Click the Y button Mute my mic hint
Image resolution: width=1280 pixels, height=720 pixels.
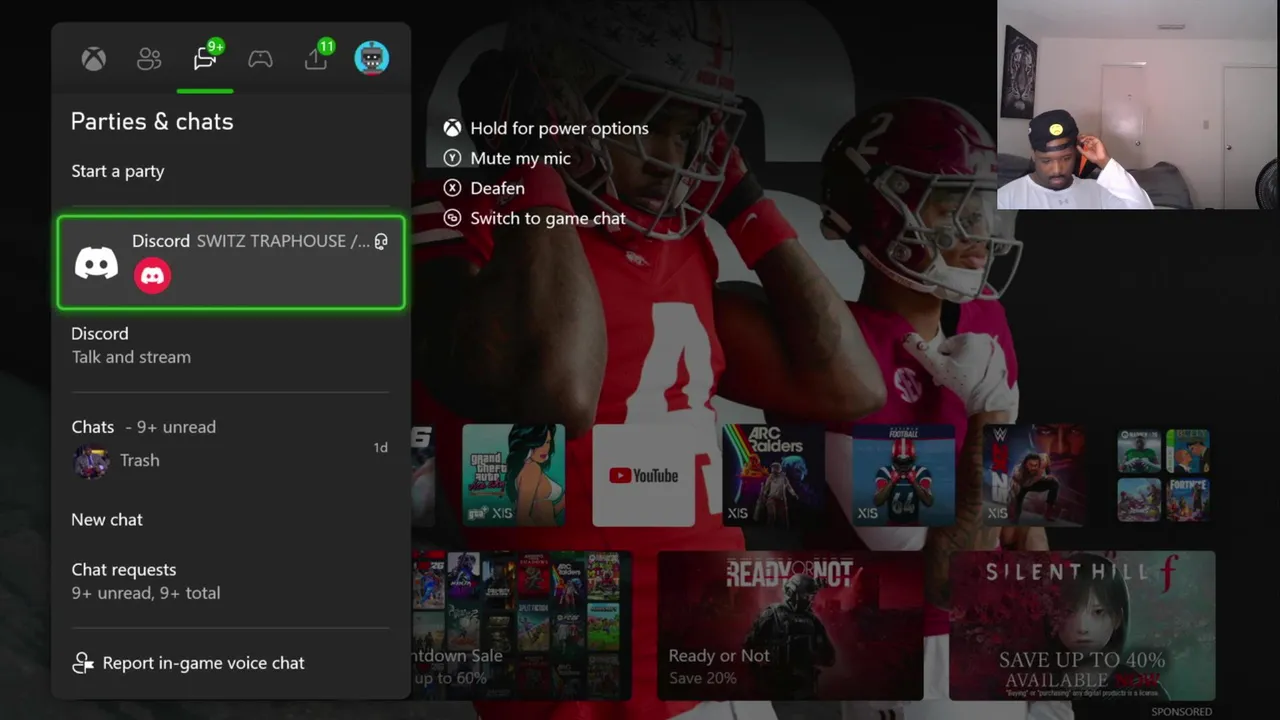(453, 158)
